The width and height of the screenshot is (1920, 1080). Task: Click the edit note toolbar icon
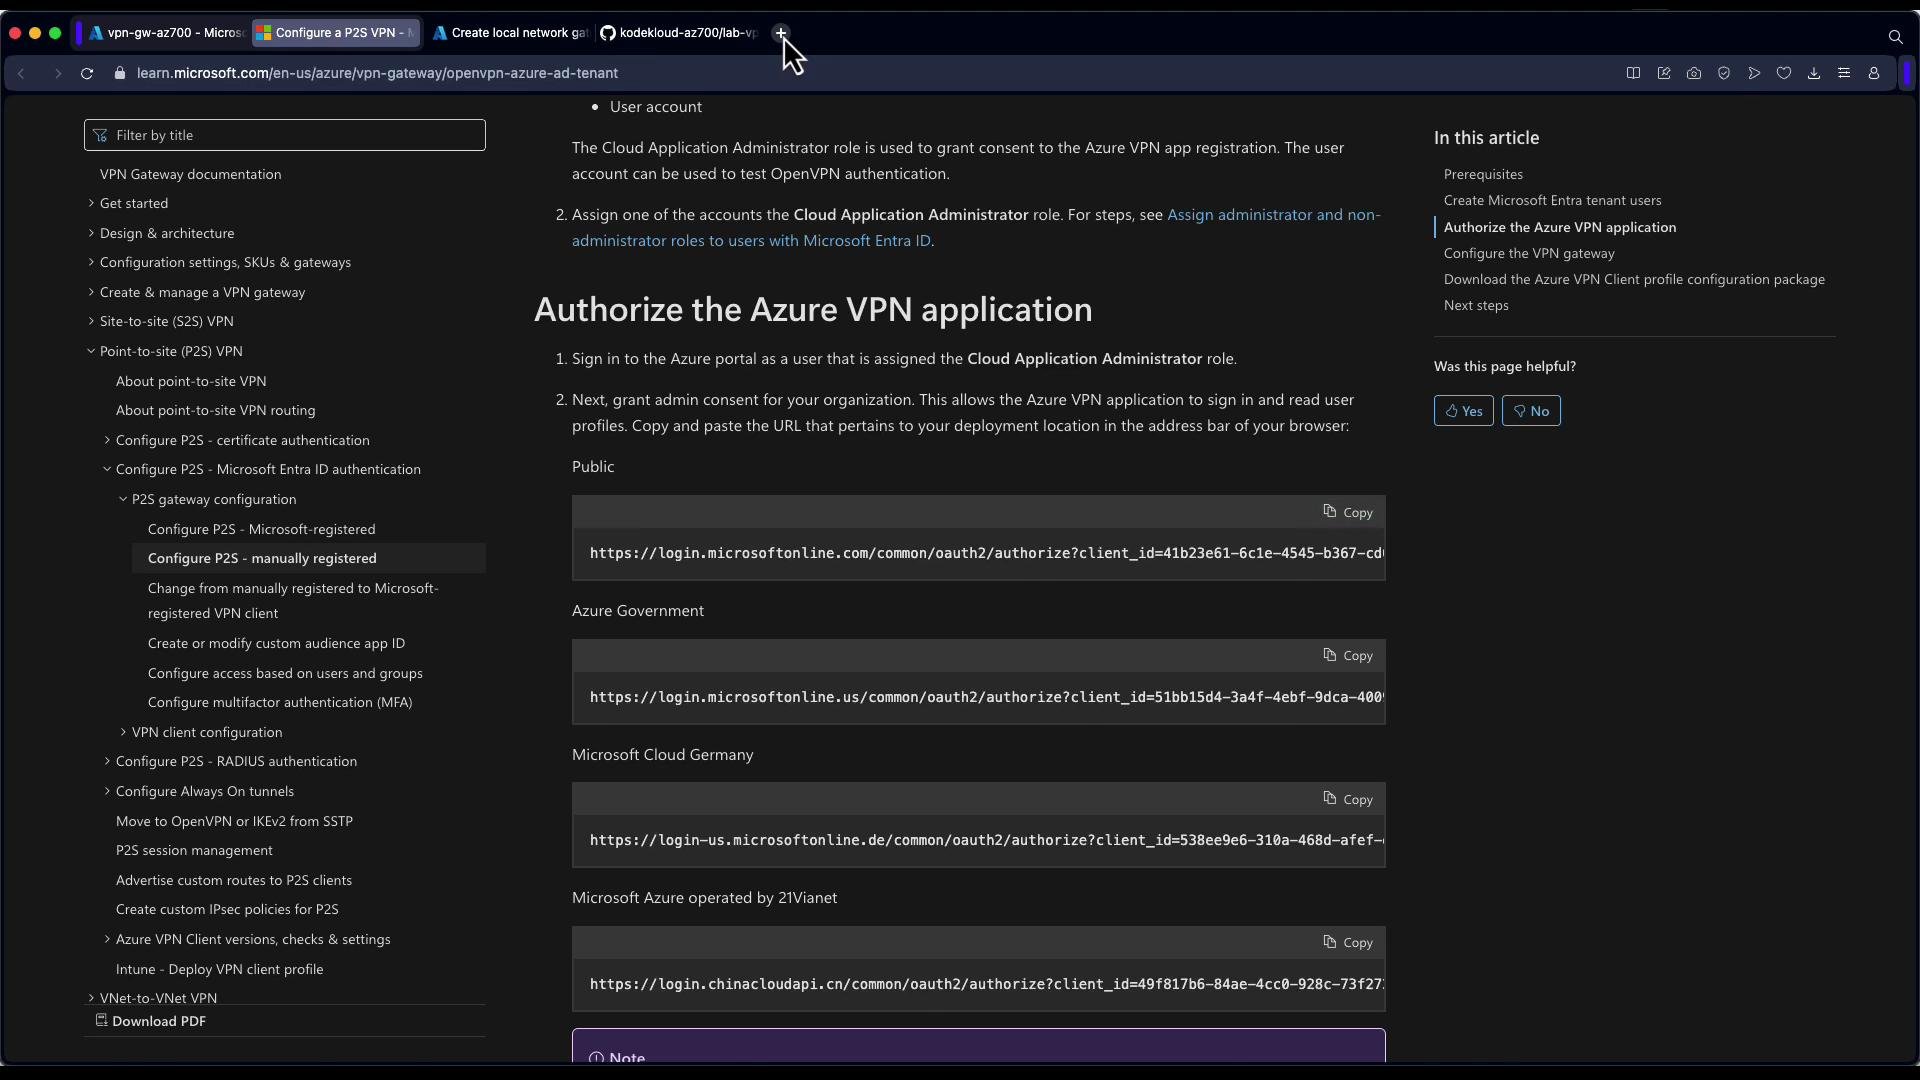1664,73
